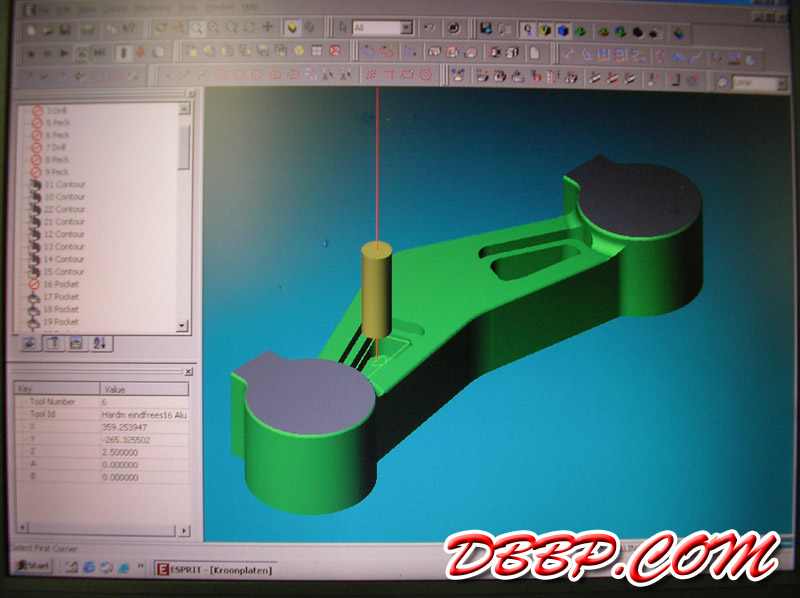Close the properties panel with X
800x598 pixels.
point(187,371)
